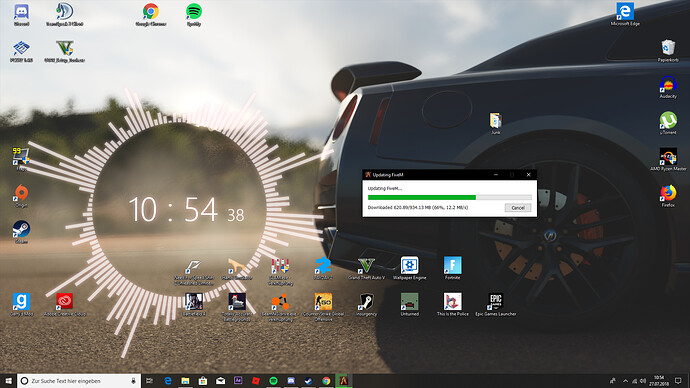Open the uTorrent desktop shortcut

tap(668, 123)
